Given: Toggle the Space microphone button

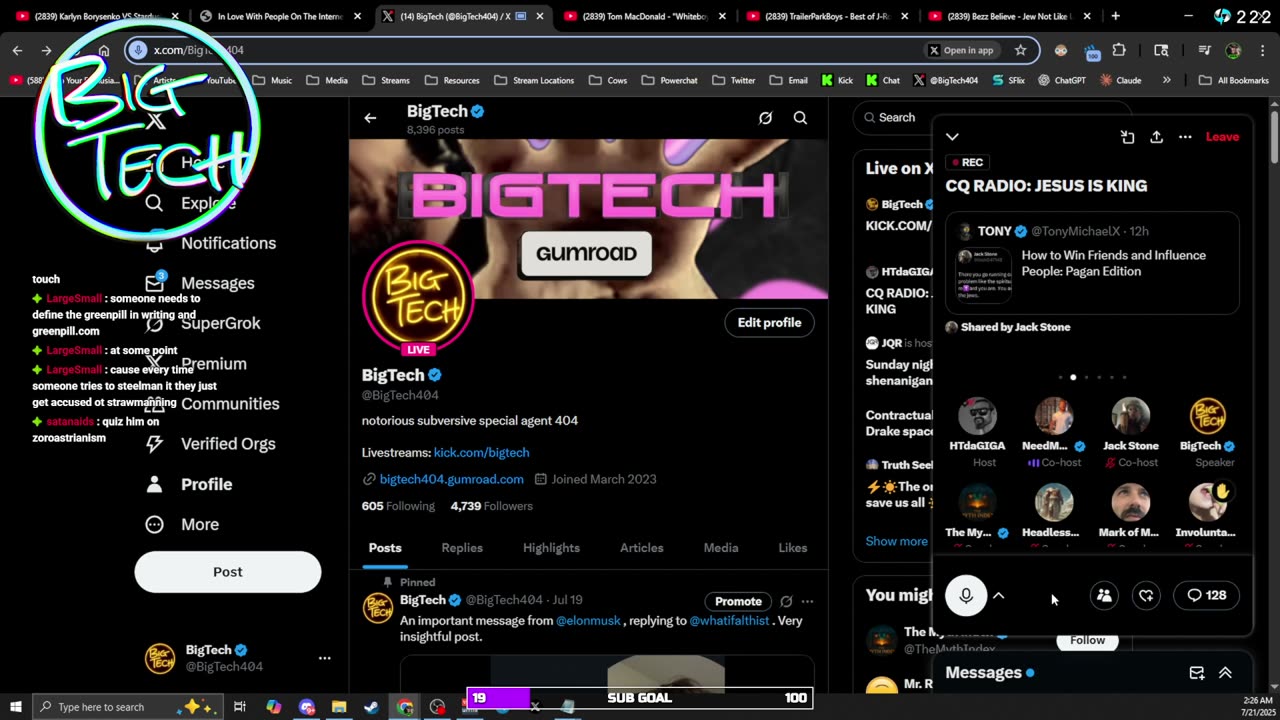Looking at the screenshot, I should (x=966, y=595).
